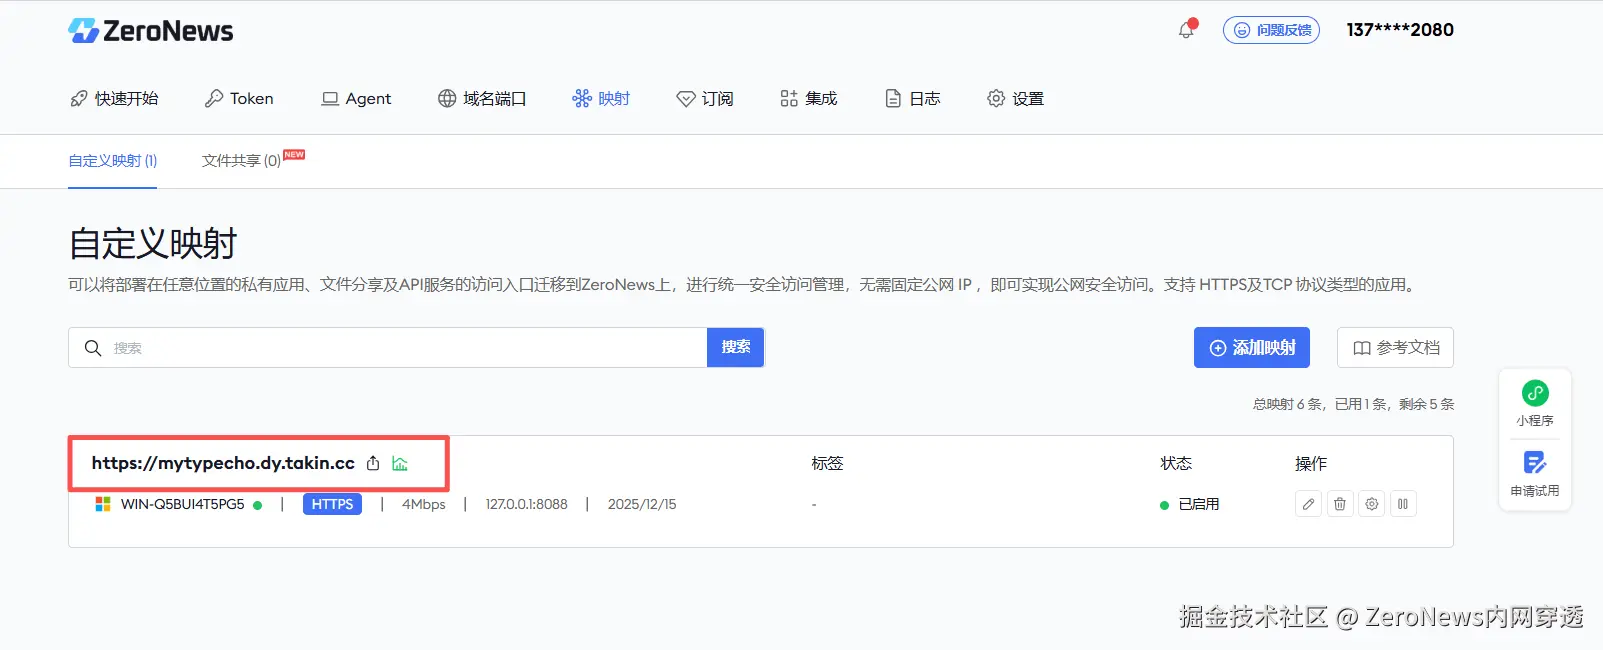Open 域名端口 menu item
Viewport: 1603px width, 650px height.
pyautogui.click(x=482, y=98)
